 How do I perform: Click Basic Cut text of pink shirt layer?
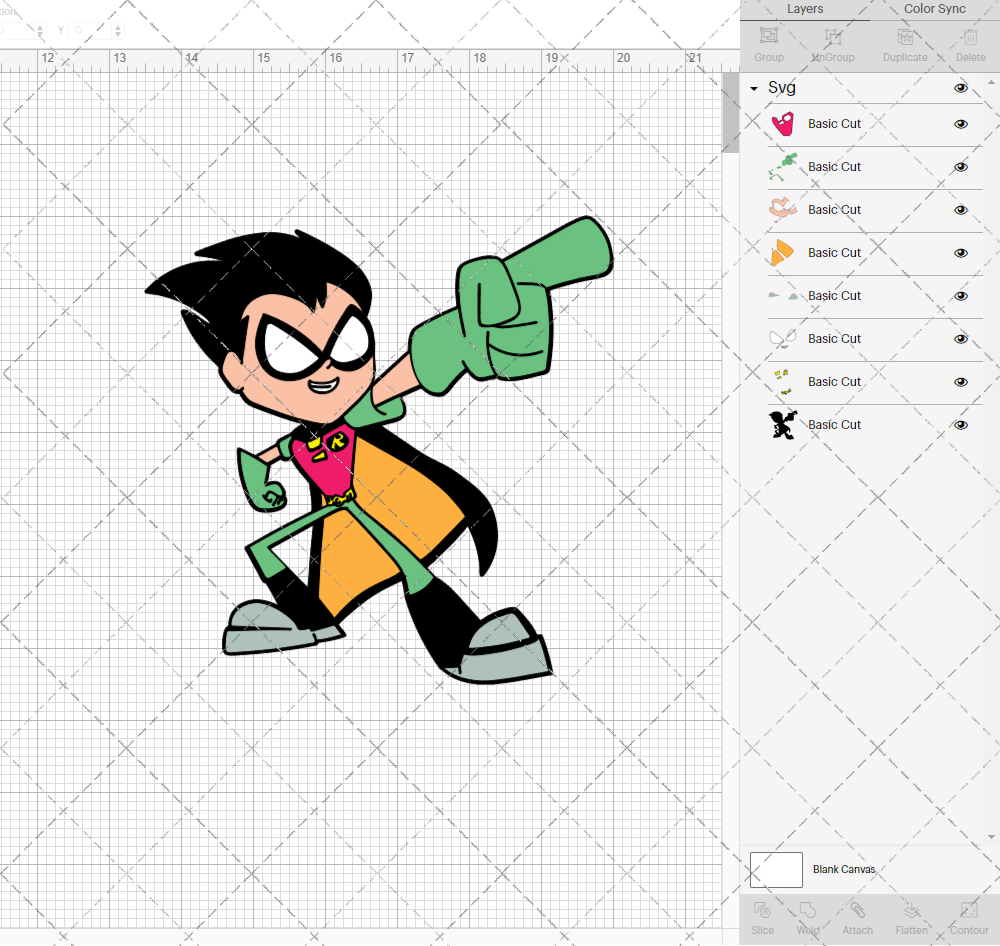pyautogui.click(x=834, y=124)
